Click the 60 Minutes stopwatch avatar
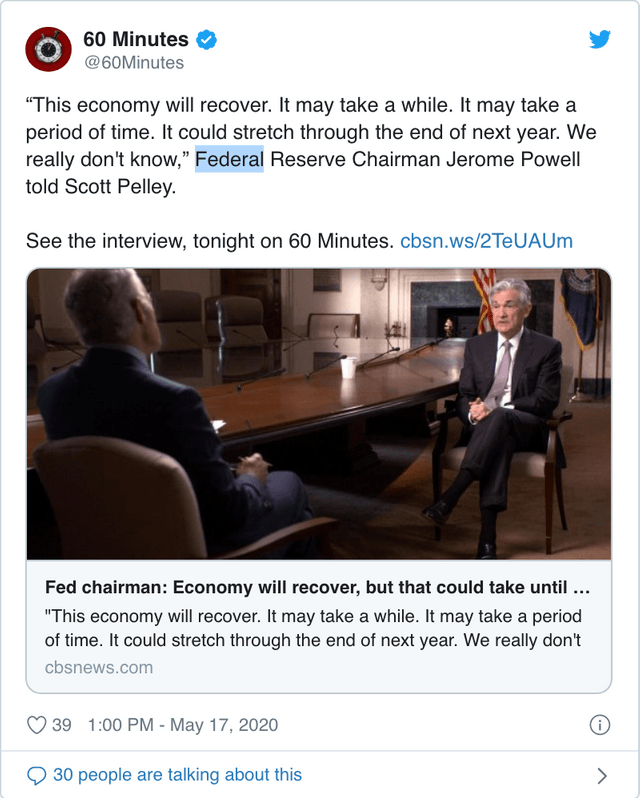 [x=48, y=49]
